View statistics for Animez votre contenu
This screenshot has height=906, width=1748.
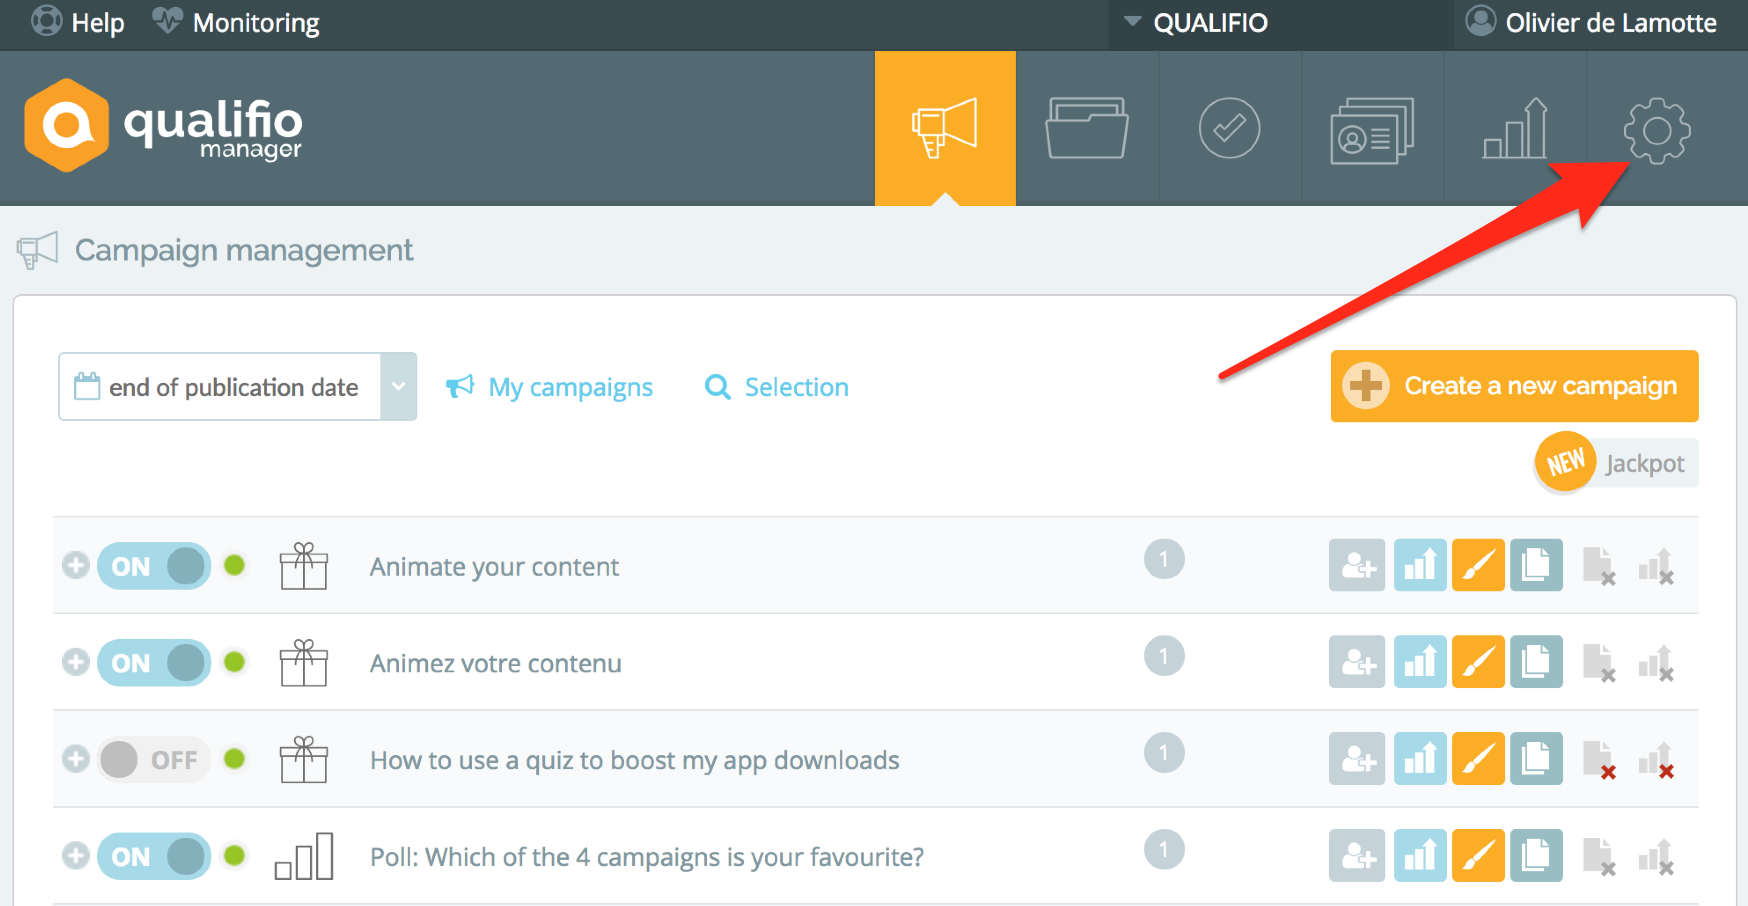point(1420,662)
